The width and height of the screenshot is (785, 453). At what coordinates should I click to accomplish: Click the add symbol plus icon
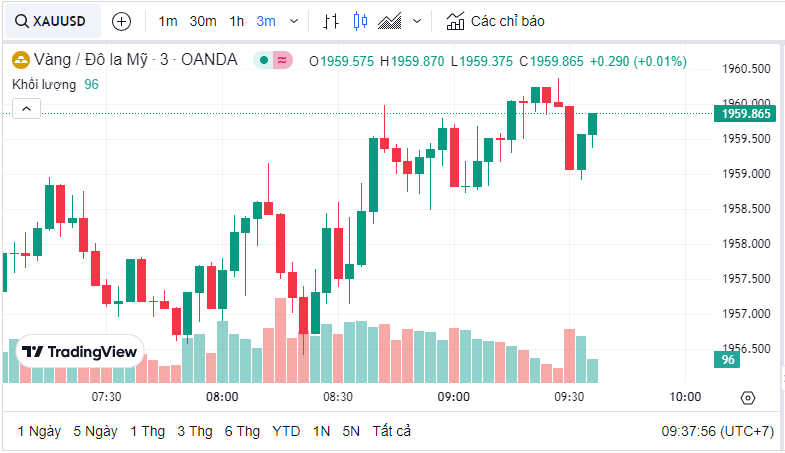point(121,21)
